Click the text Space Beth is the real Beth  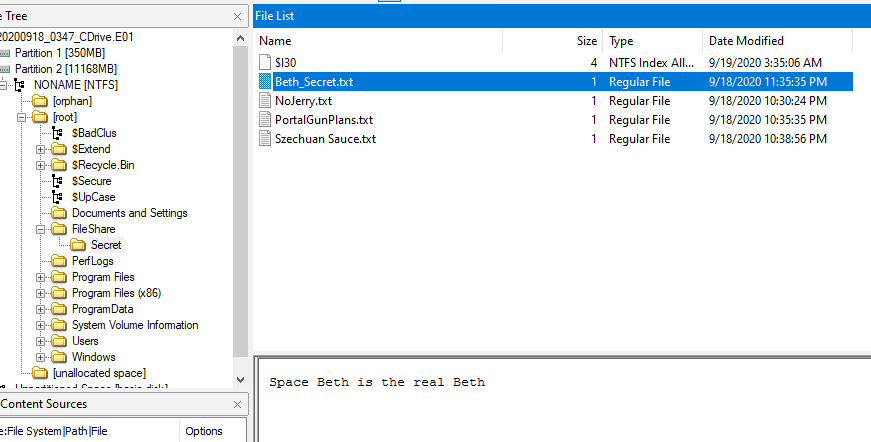tap(377, 383)
